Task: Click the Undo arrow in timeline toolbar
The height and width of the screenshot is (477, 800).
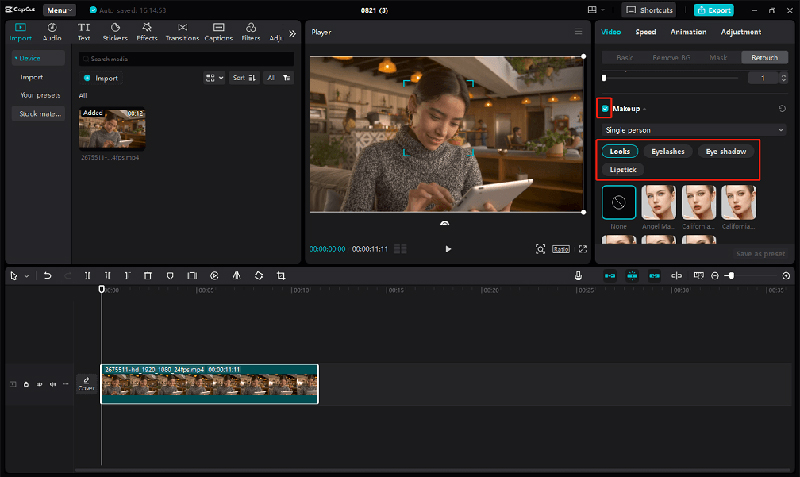Action: [x=47, y=275]
